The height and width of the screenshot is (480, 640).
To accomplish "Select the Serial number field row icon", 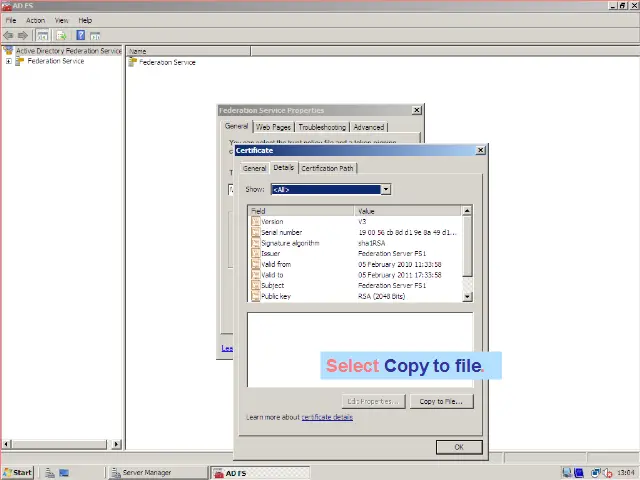I will [x=255, y=232].
